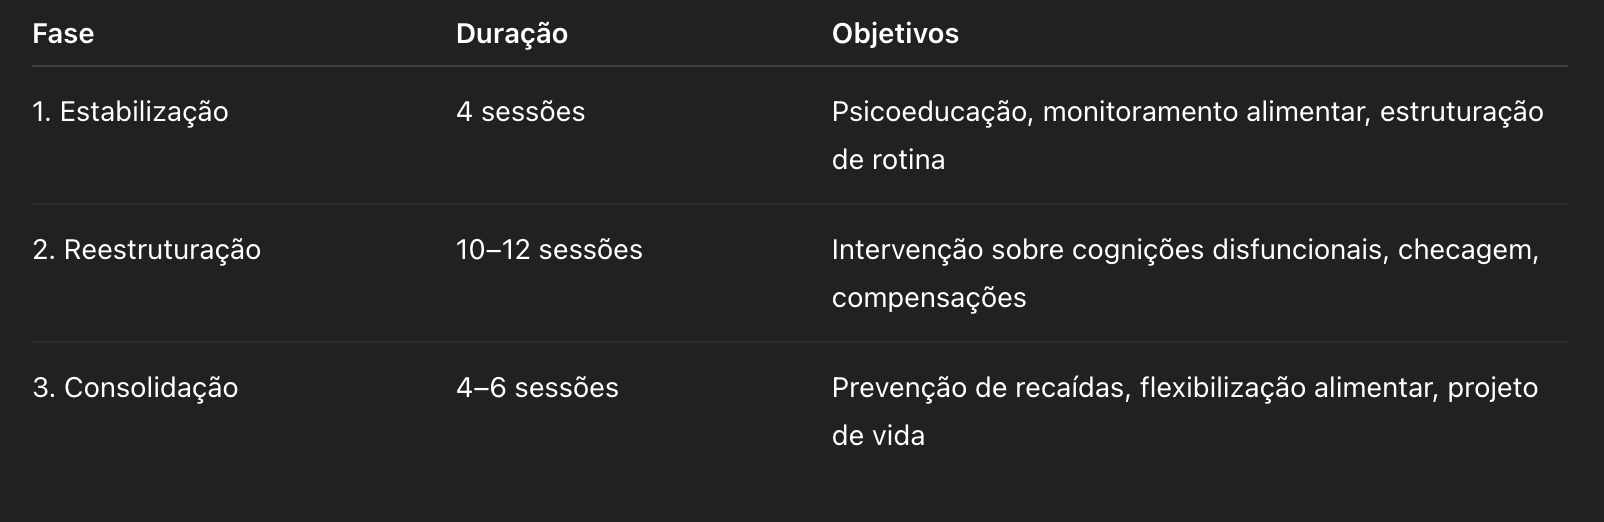
Task: Click the Psicoeducação objectives text
Action: 931,111
